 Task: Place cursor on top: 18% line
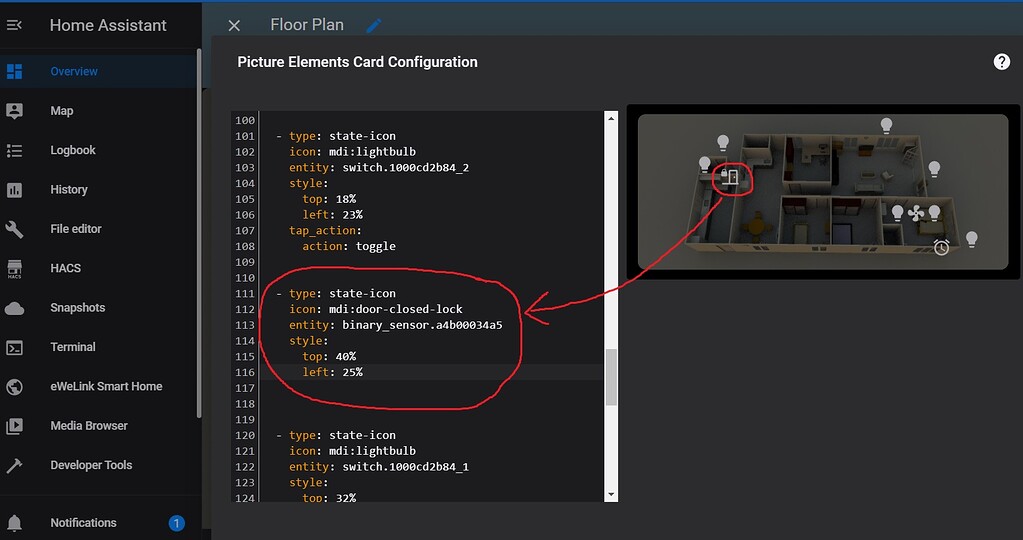pyautogui.click(x=329, y=199)
